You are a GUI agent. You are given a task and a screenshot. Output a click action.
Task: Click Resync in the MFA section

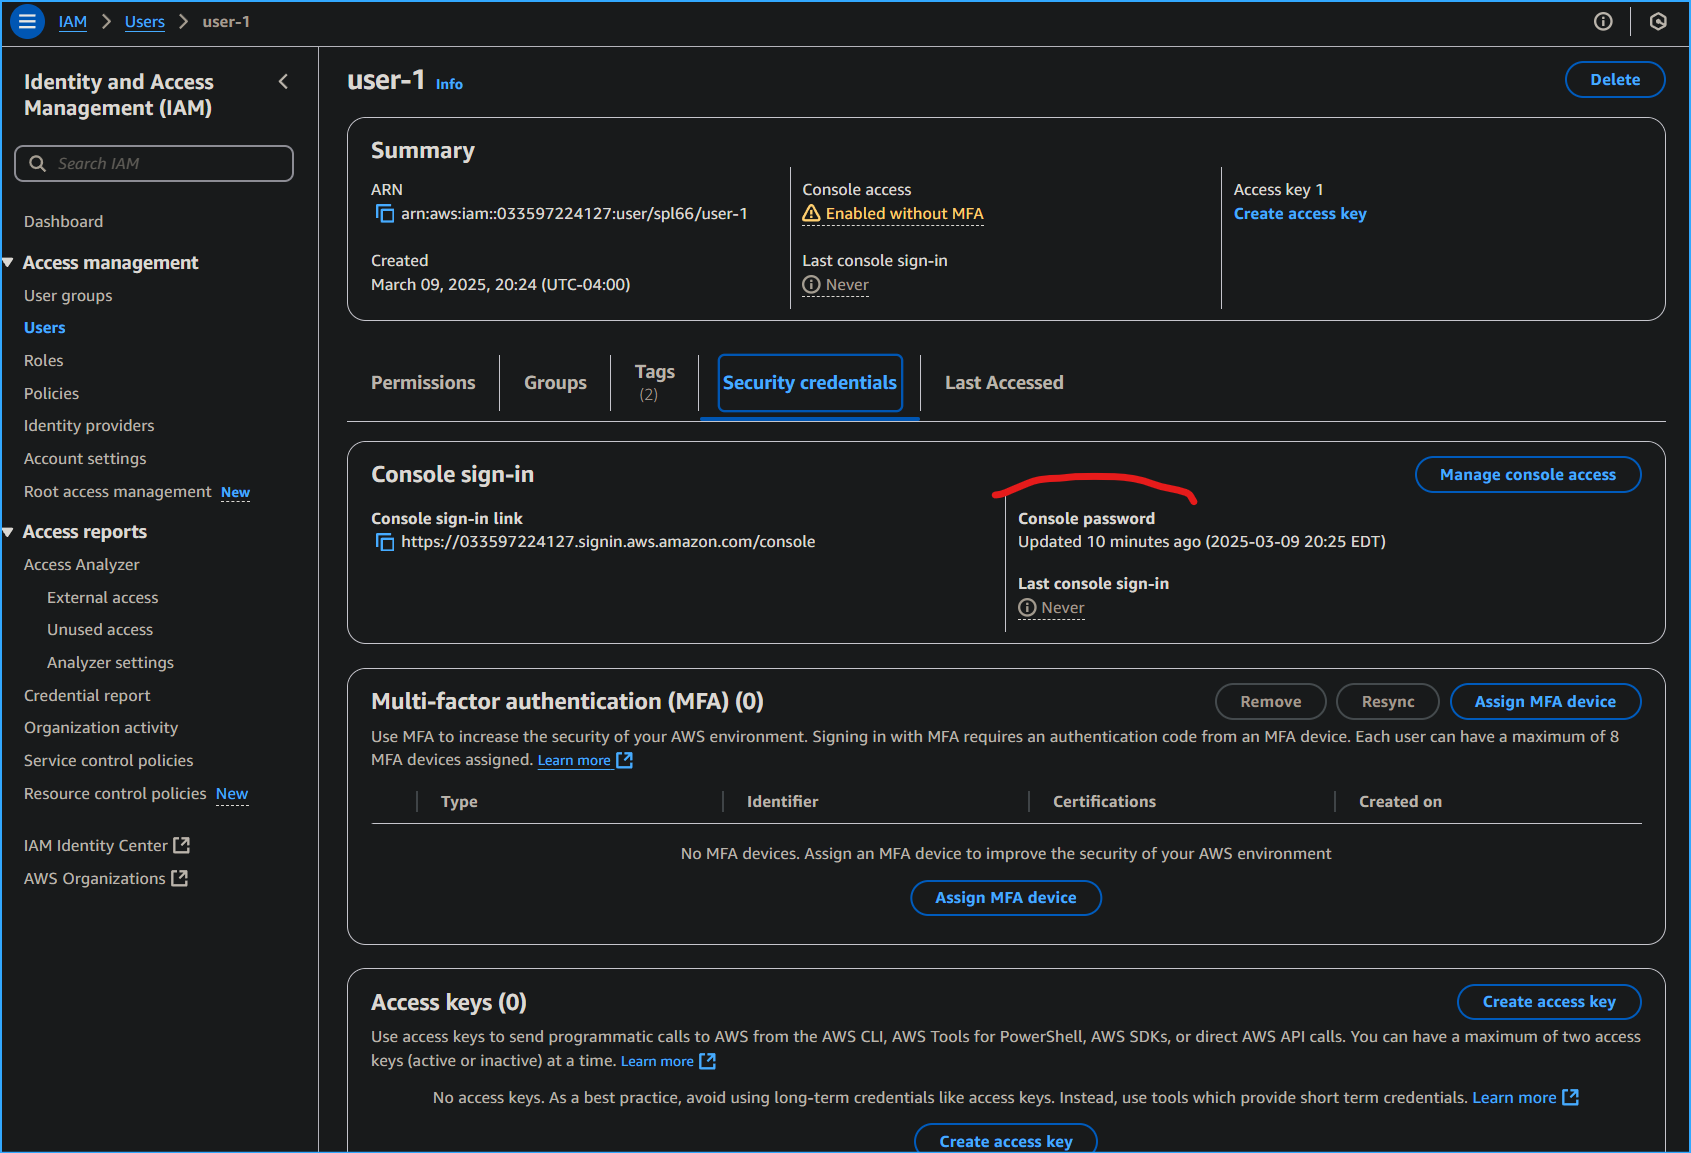pyautogui.click(x=1387, y=701)
